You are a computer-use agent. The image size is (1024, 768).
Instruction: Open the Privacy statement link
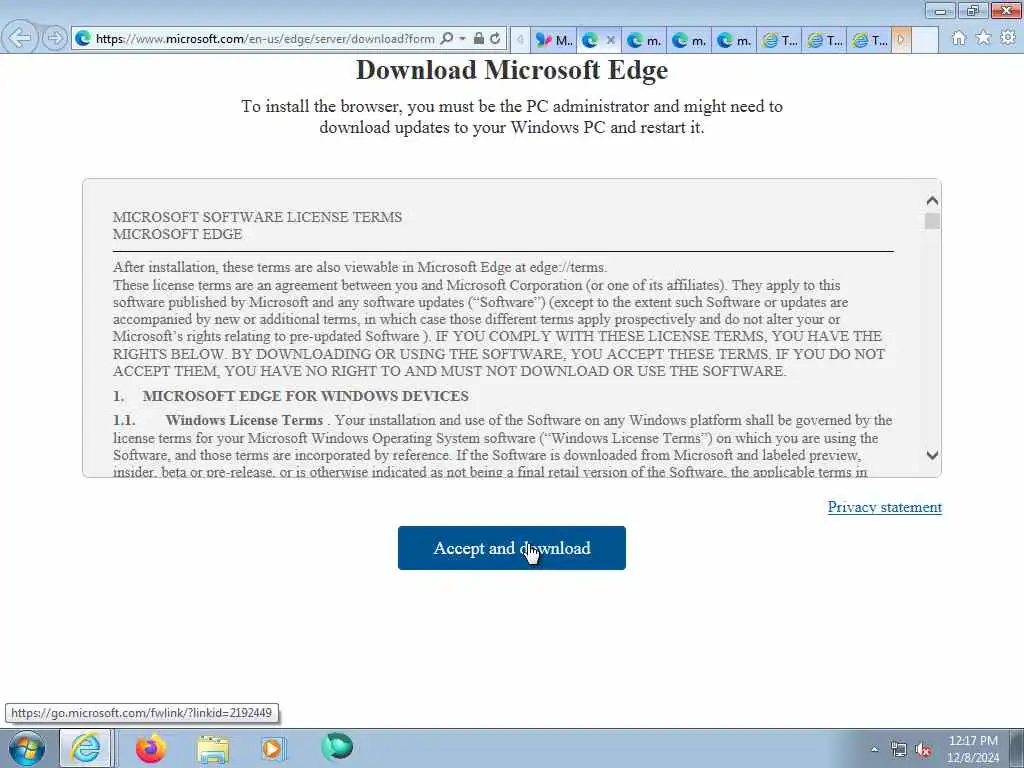click(884, 507)
